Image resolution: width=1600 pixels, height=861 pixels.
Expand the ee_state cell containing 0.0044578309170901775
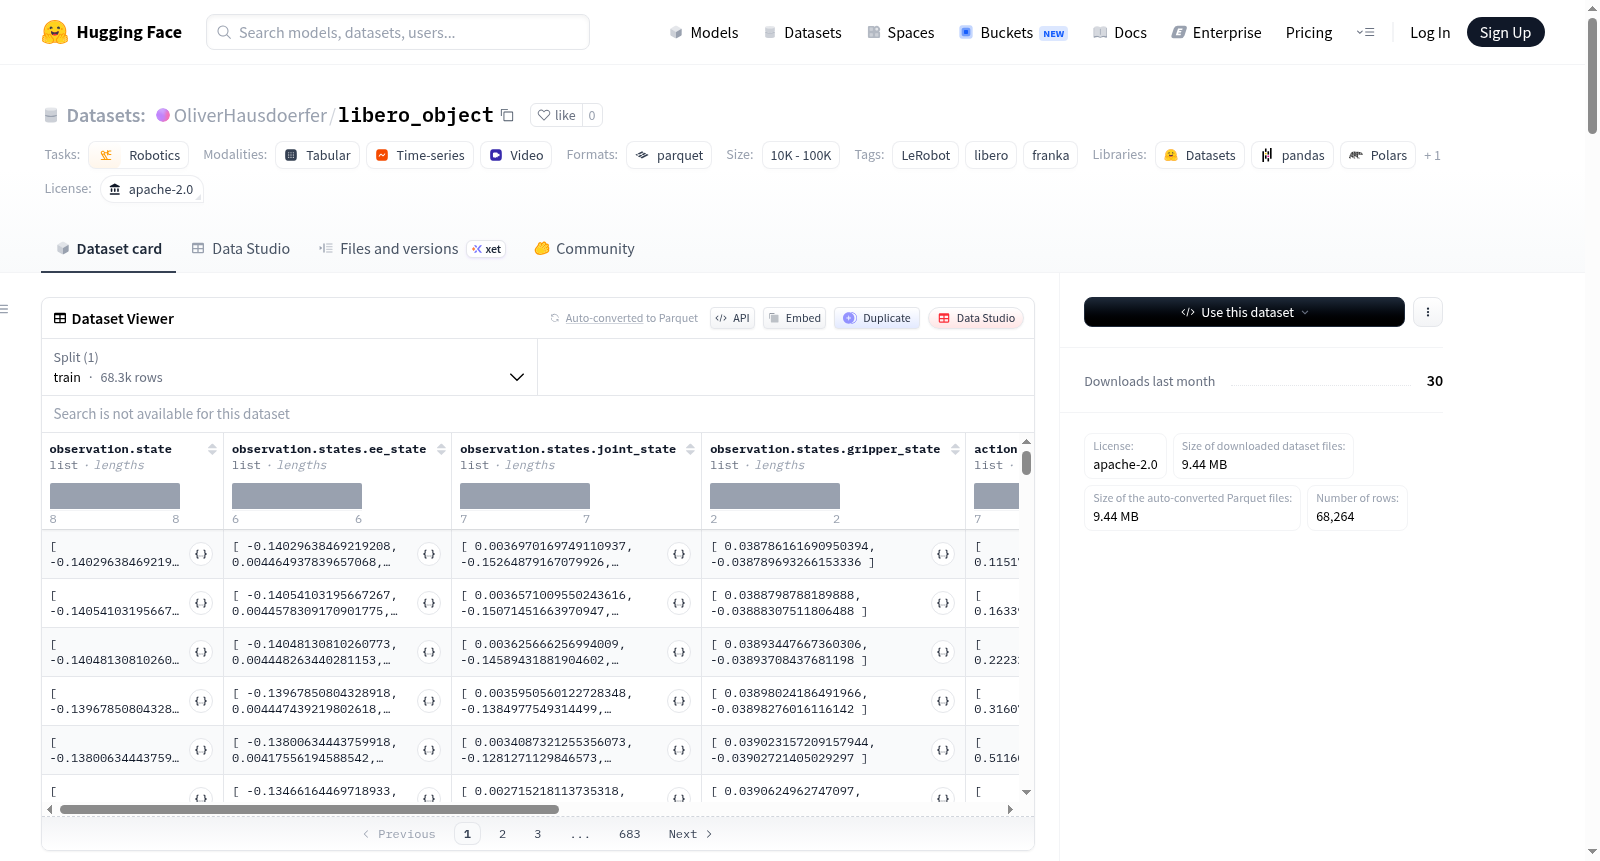click(x=429, y=603)
